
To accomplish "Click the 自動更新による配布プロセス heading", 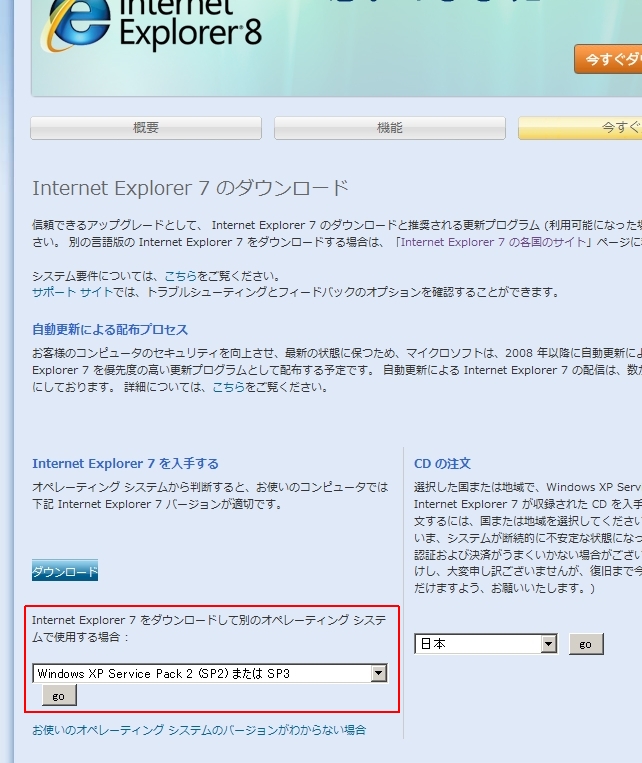I will point(110,329).
